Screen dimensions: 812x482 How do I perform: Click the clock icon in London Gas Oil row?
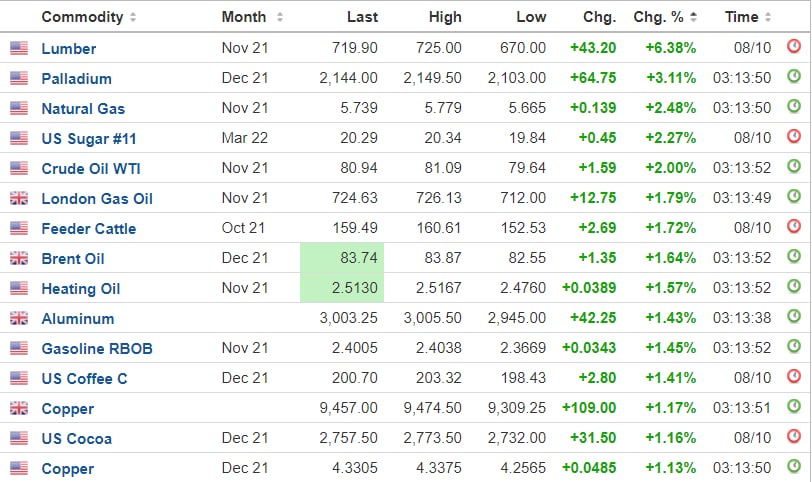[x=793, y=196]
